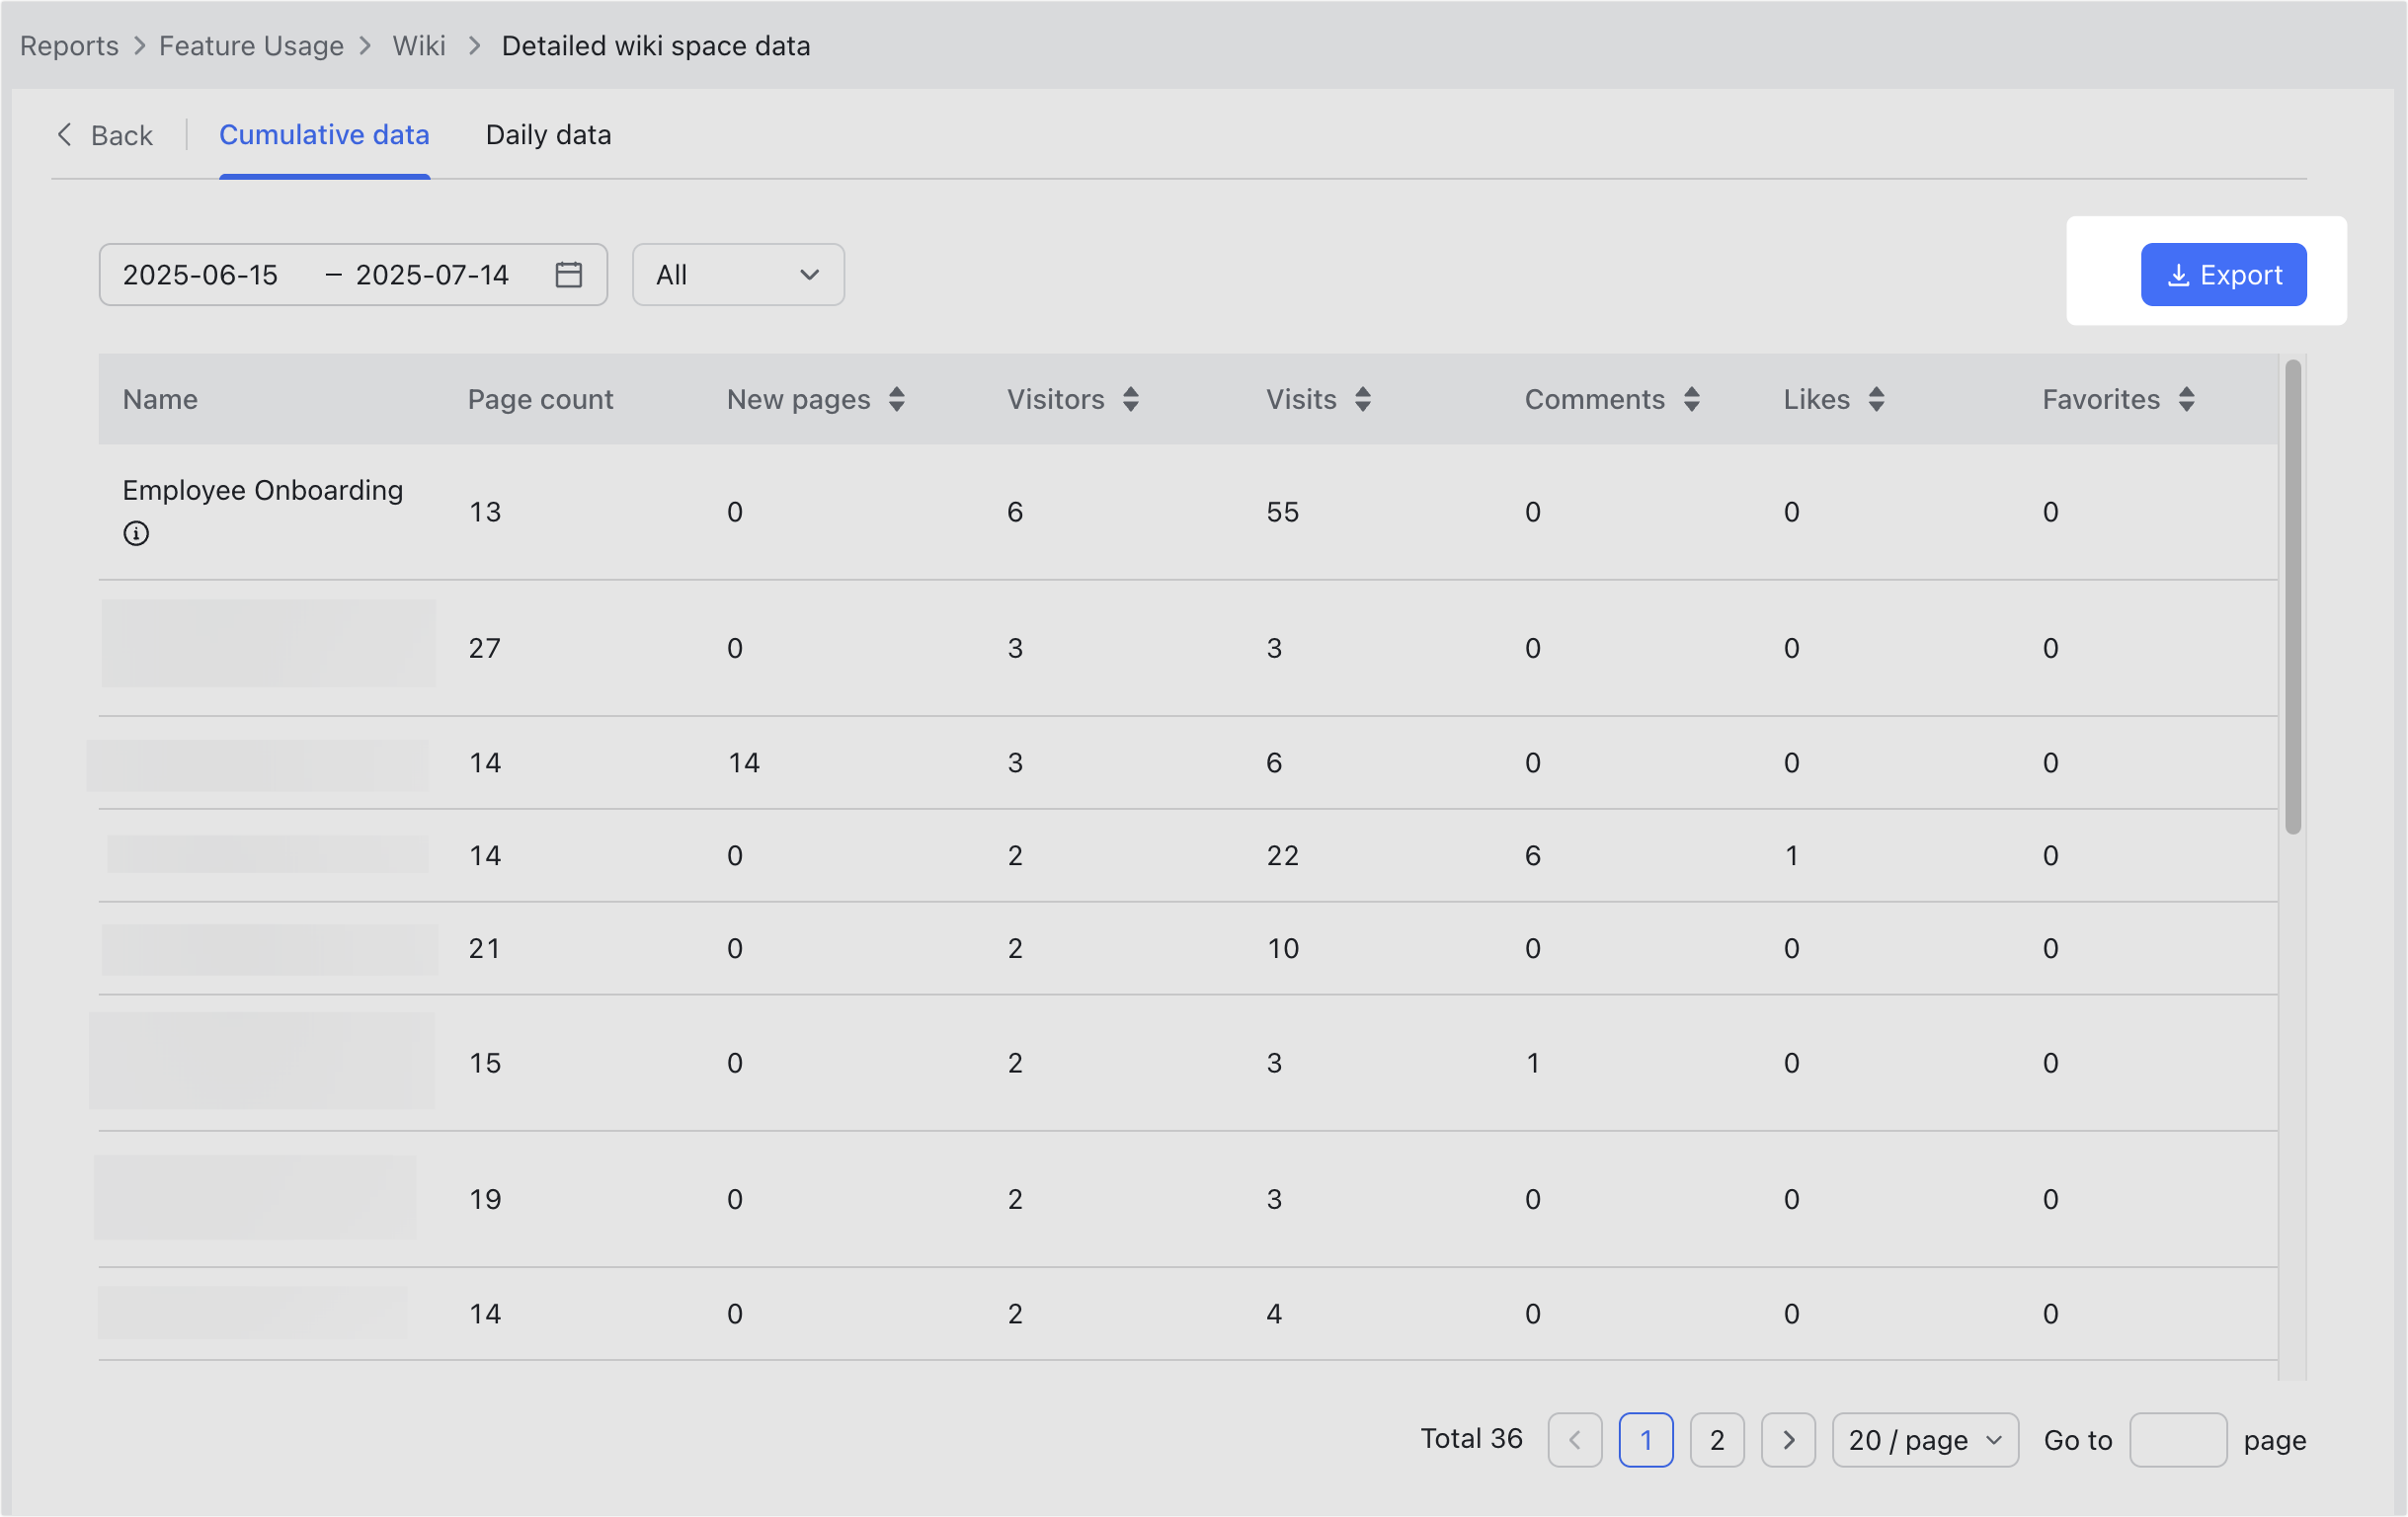Screen dimensions: 2408x1517
Task: Sort by Comments column
Action: [x=1691, y=399]
